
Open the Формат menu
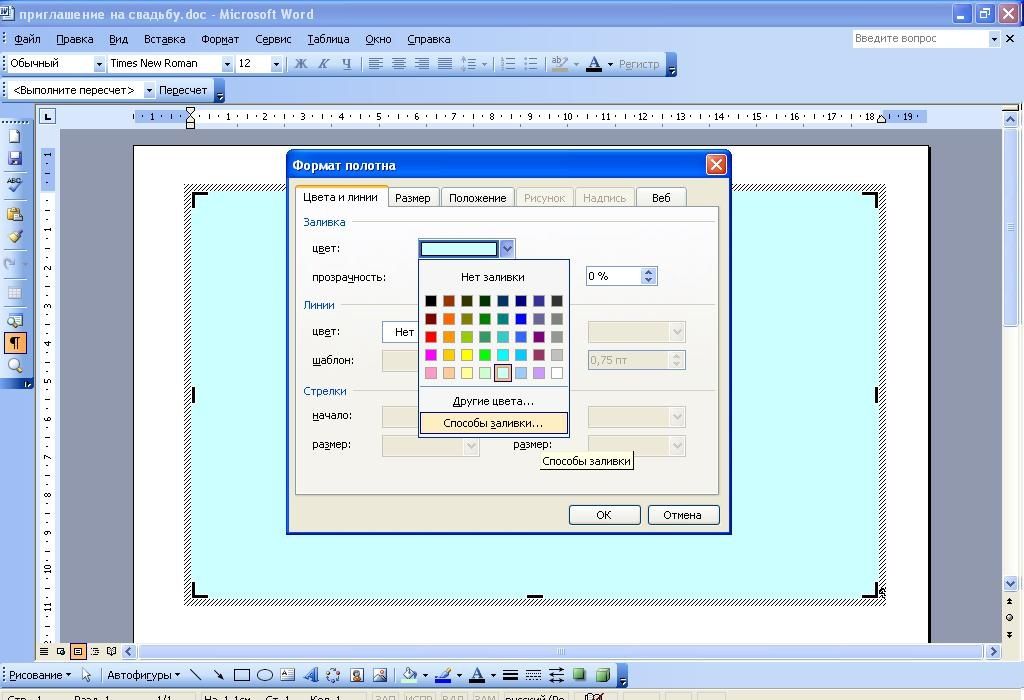[x=220, y=39]
